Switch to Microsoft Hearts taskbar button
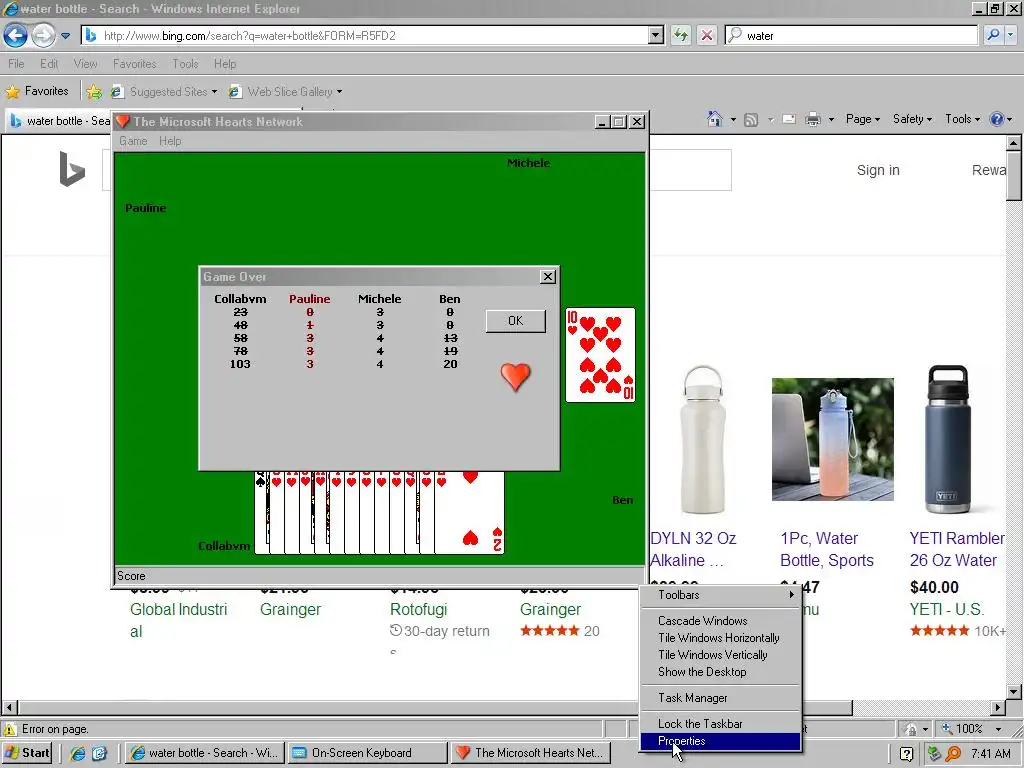 coord(530,753)
